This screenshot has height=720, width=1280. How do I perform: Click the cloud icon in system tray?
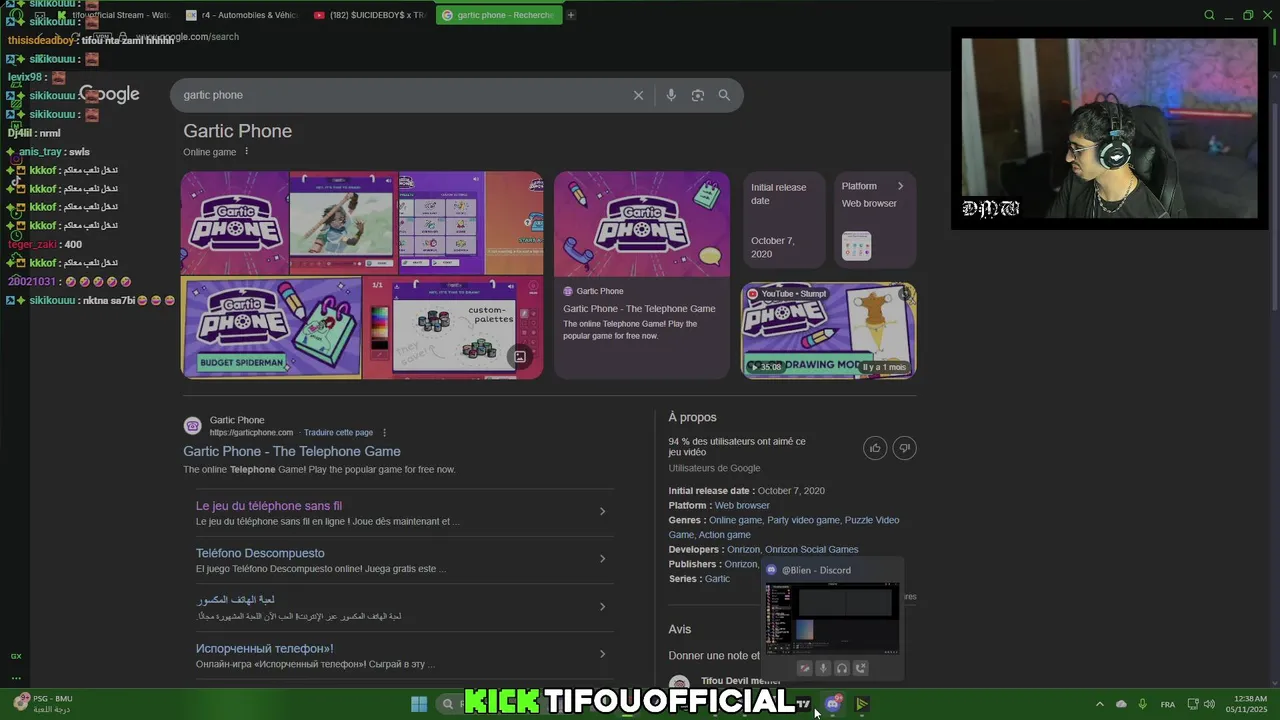coord(1121,704)
